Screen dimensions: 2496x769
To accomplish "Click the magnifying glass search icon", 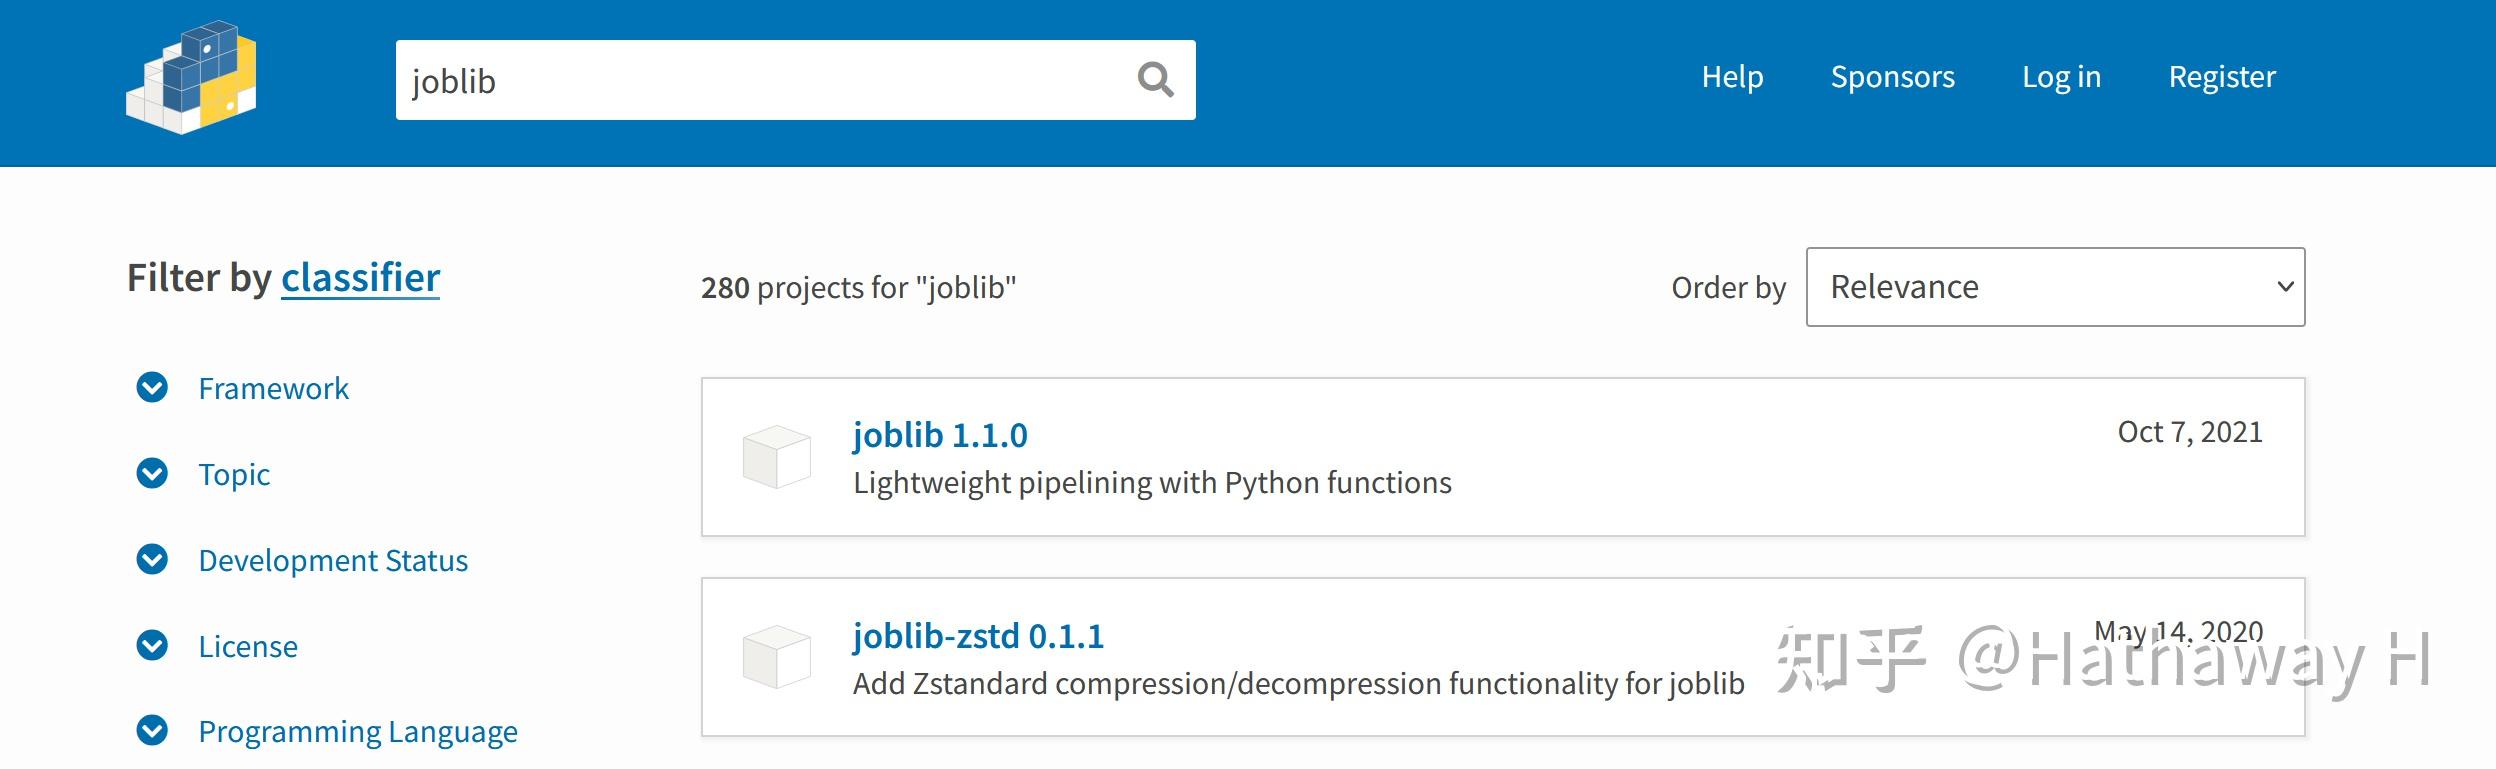I will 1155,79.
